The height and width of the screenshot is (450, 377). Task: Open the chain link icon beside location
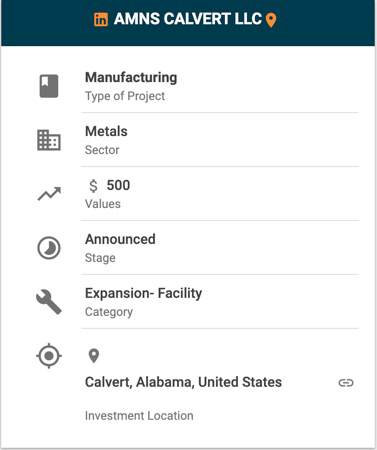click(346, 383)
